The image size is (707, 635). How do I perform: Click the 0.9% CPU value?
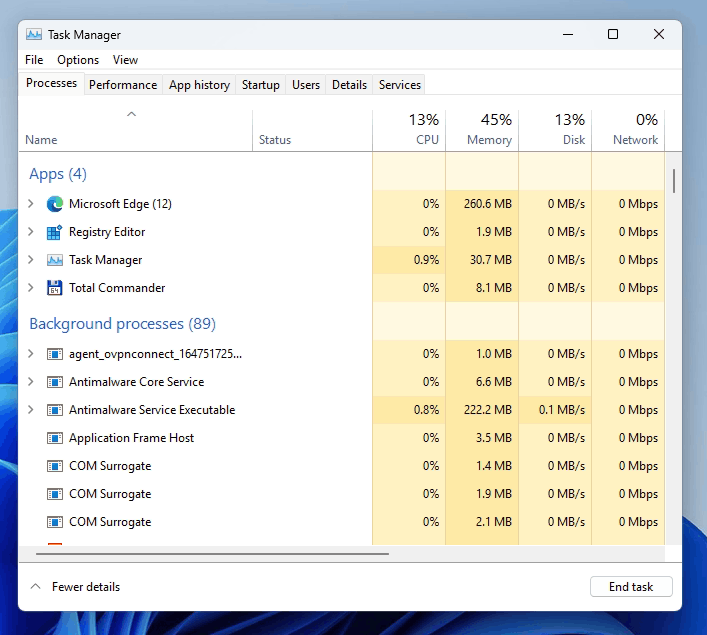pyautogui.click(x=427, y=260)
